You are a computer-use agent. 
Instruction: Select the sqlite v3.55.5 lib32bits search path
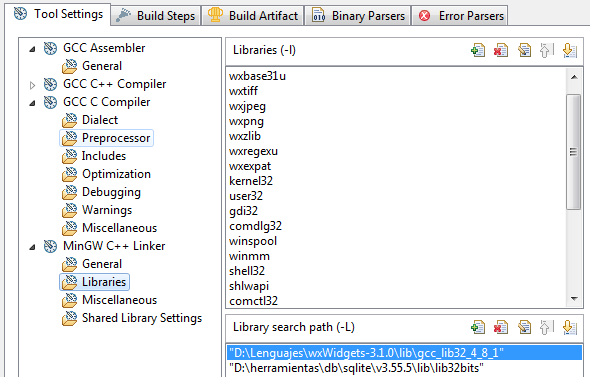tap(404, 368)
